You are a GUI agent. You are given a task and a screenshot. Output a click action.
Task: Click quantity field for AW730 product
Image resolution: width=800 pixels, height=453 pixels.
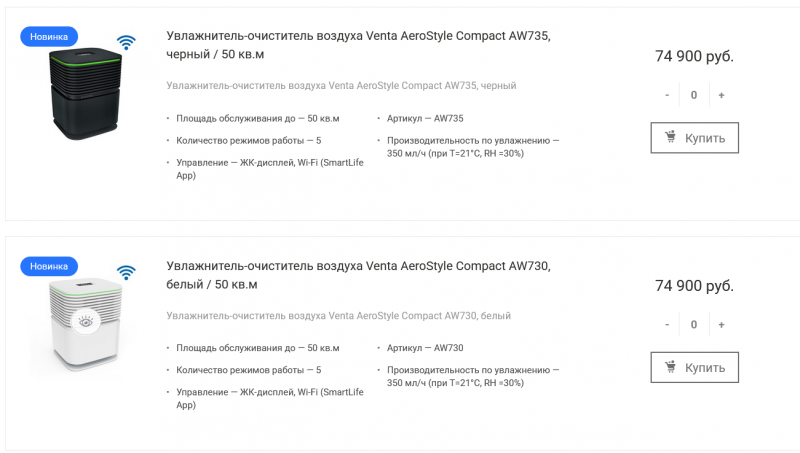click(694, 324)
